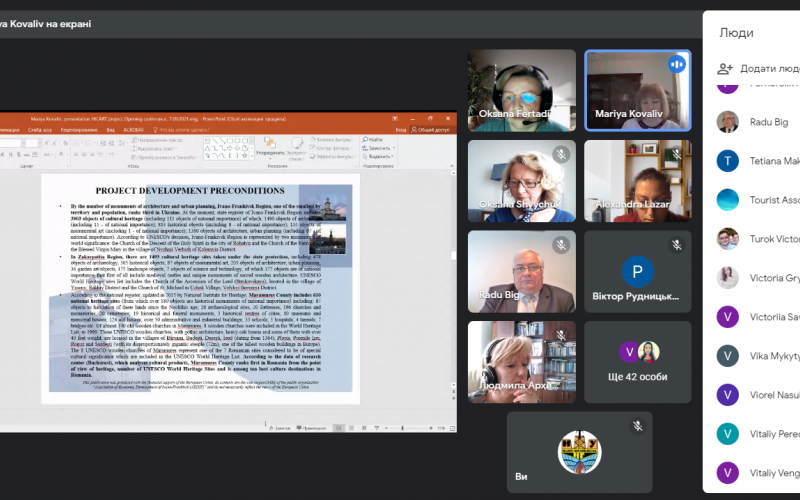The width and height of the screenshot is (800, 500).
Task: Open ACROBAT tab in PowerPoint
Action: (x=134, y=130)
